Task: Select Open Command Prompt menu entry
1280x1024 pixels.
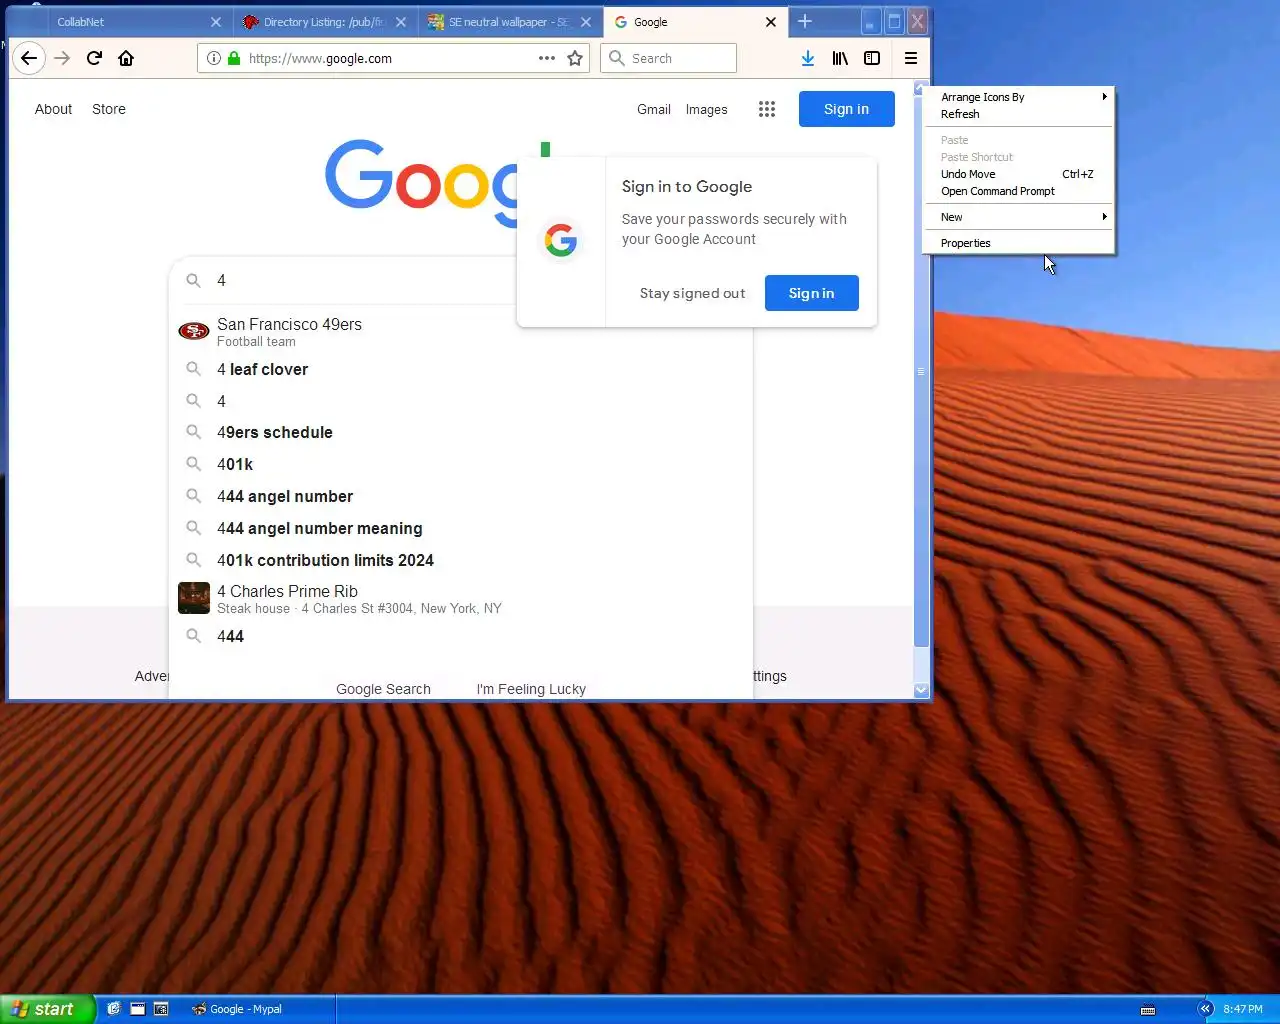Action: point(1019,191)
